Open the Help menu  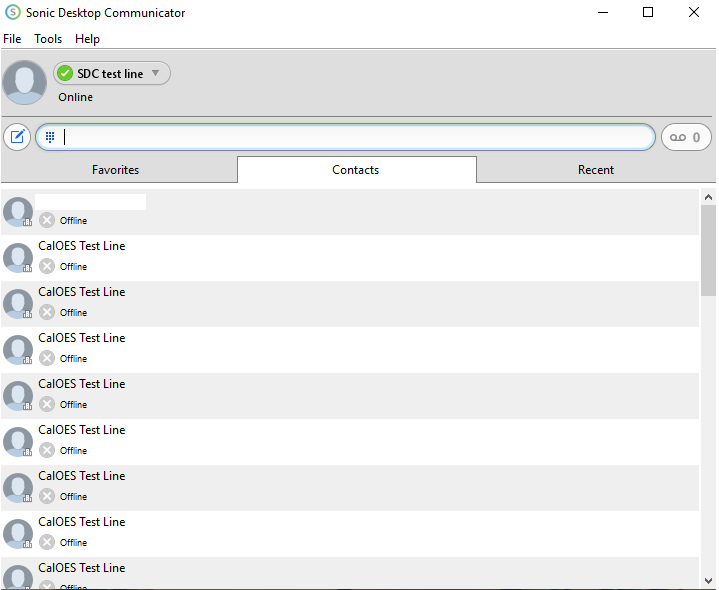tap(87, 39)
